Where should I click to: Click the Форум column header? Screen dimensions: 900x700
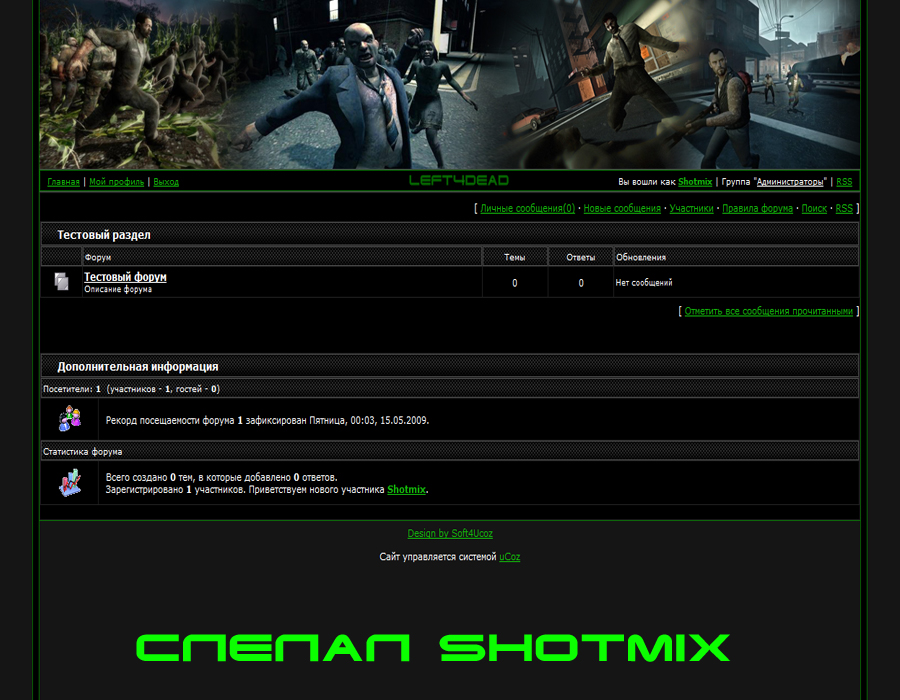click(282, 257)
